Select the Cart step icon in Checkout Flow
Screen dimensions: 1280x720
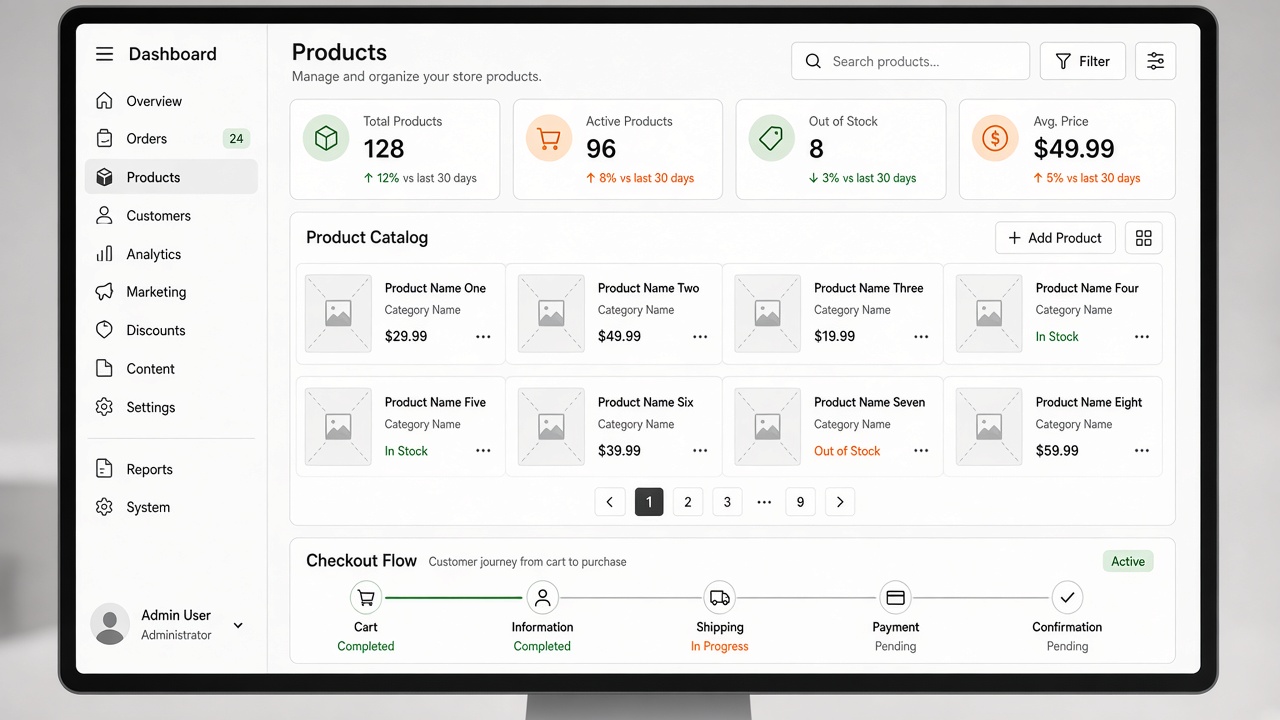[366, 598]
